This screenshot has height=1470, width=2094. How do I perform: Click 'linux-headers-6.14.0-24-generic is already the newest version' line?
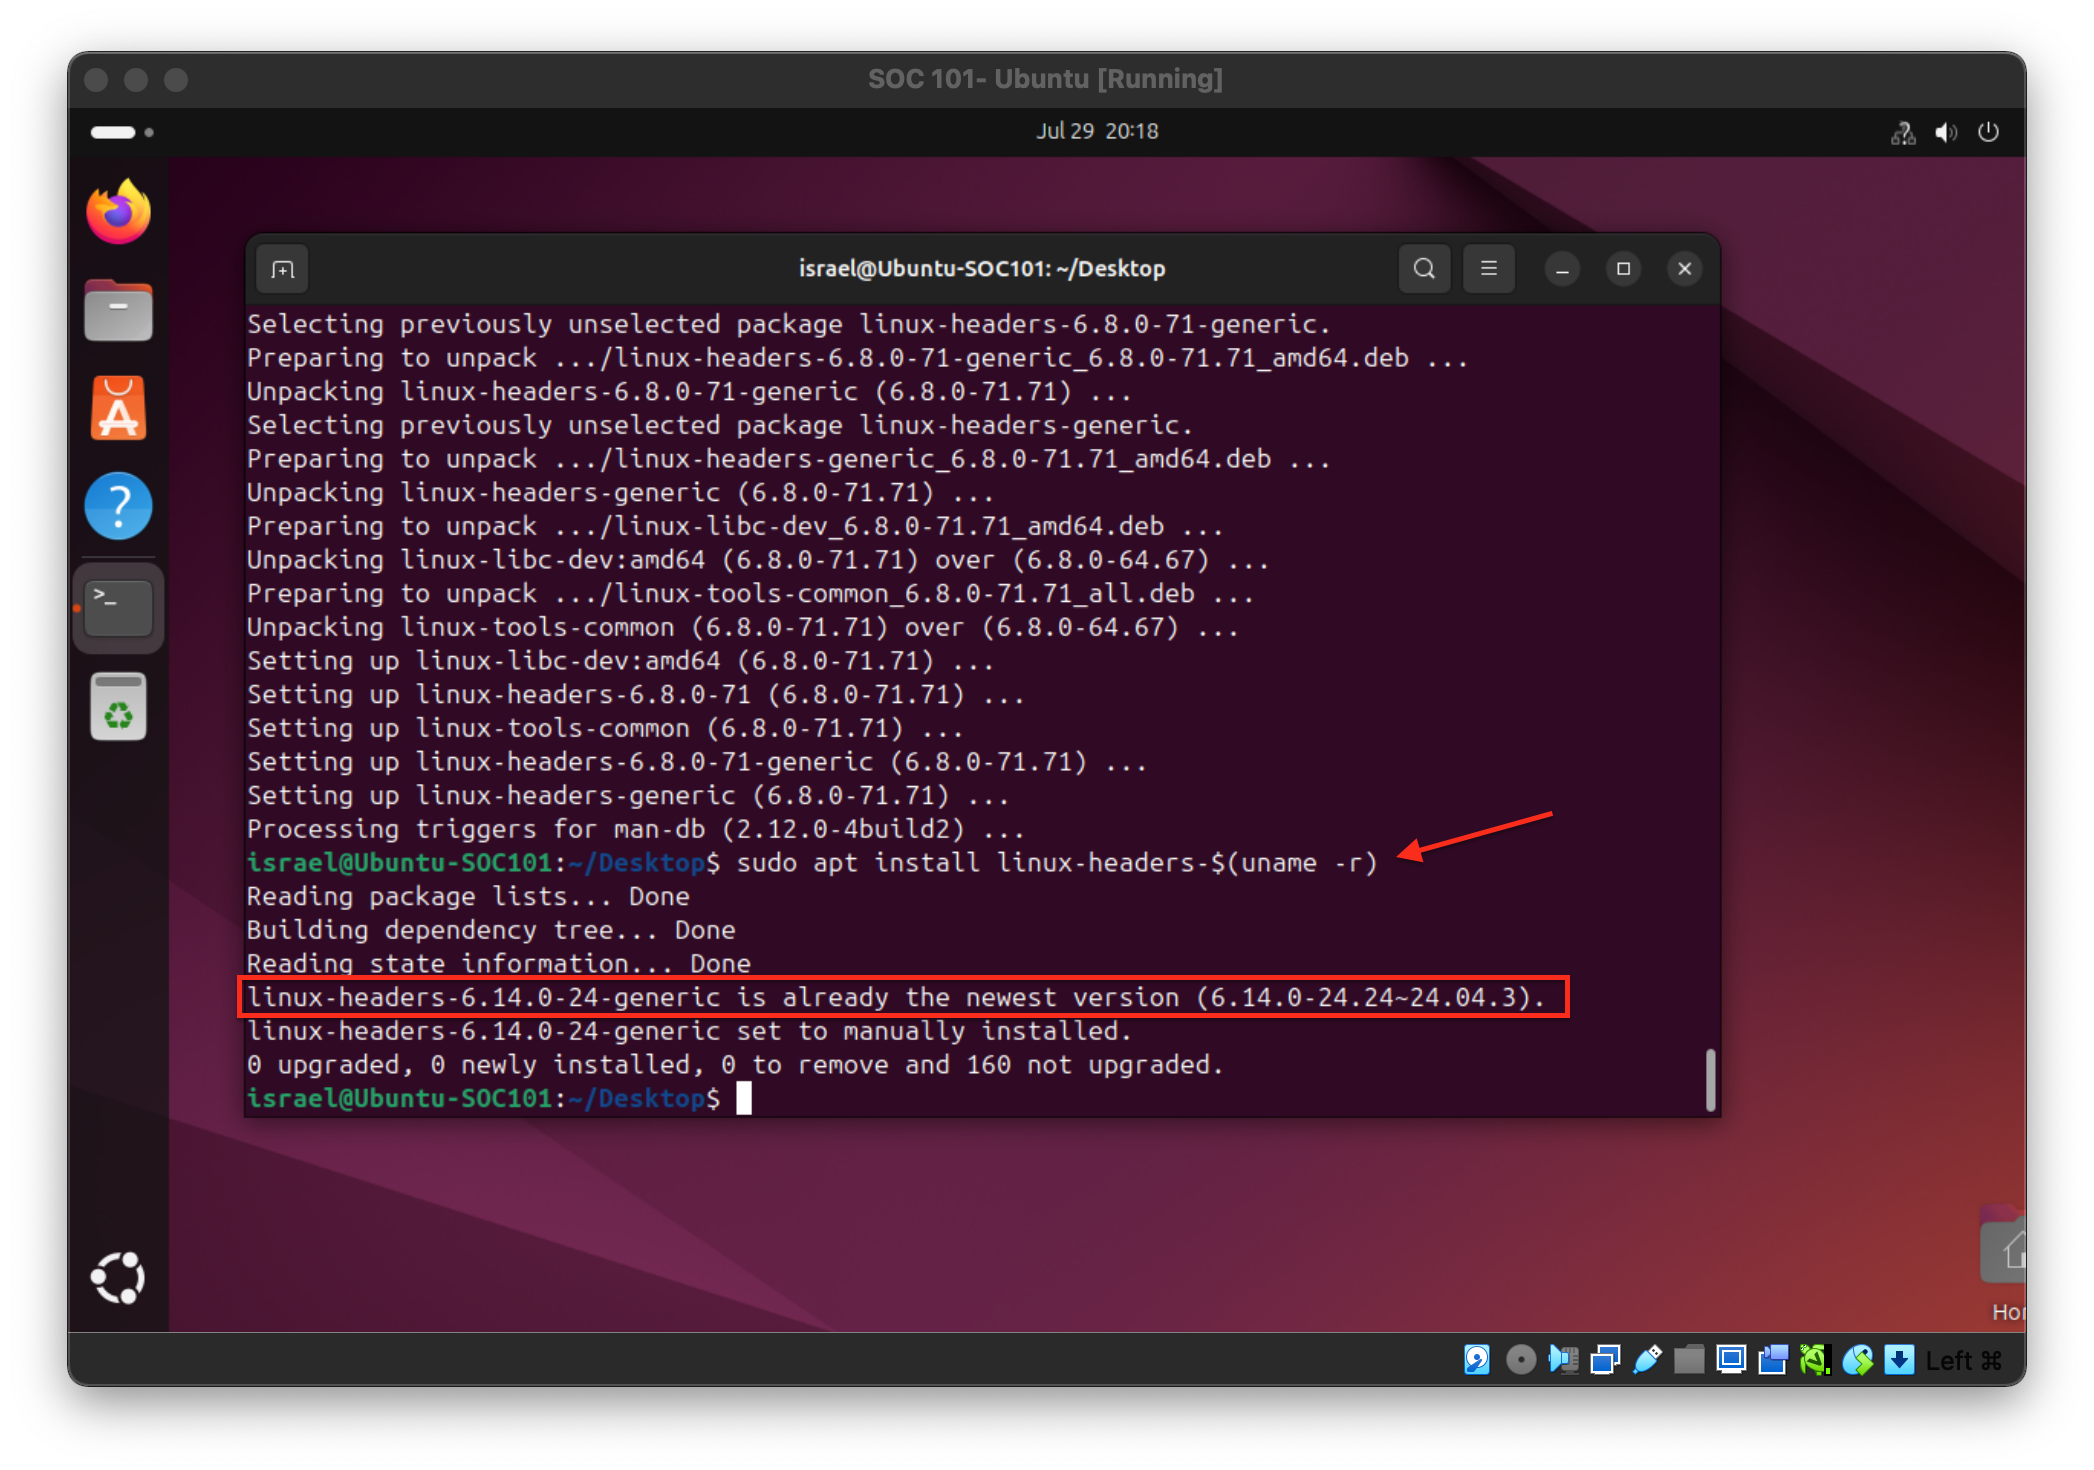896,997
